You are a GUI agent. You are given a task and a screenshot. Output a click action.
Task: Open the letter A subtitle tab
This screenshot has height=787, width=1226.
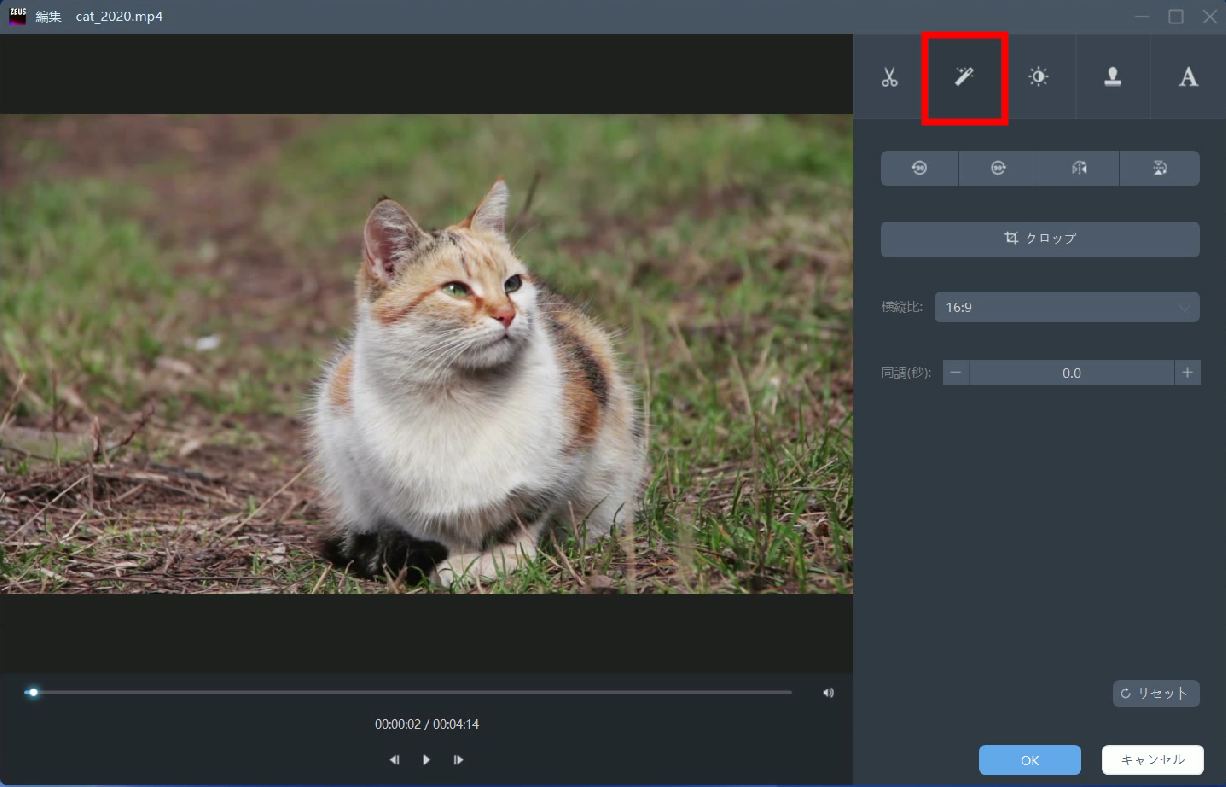1188,77
